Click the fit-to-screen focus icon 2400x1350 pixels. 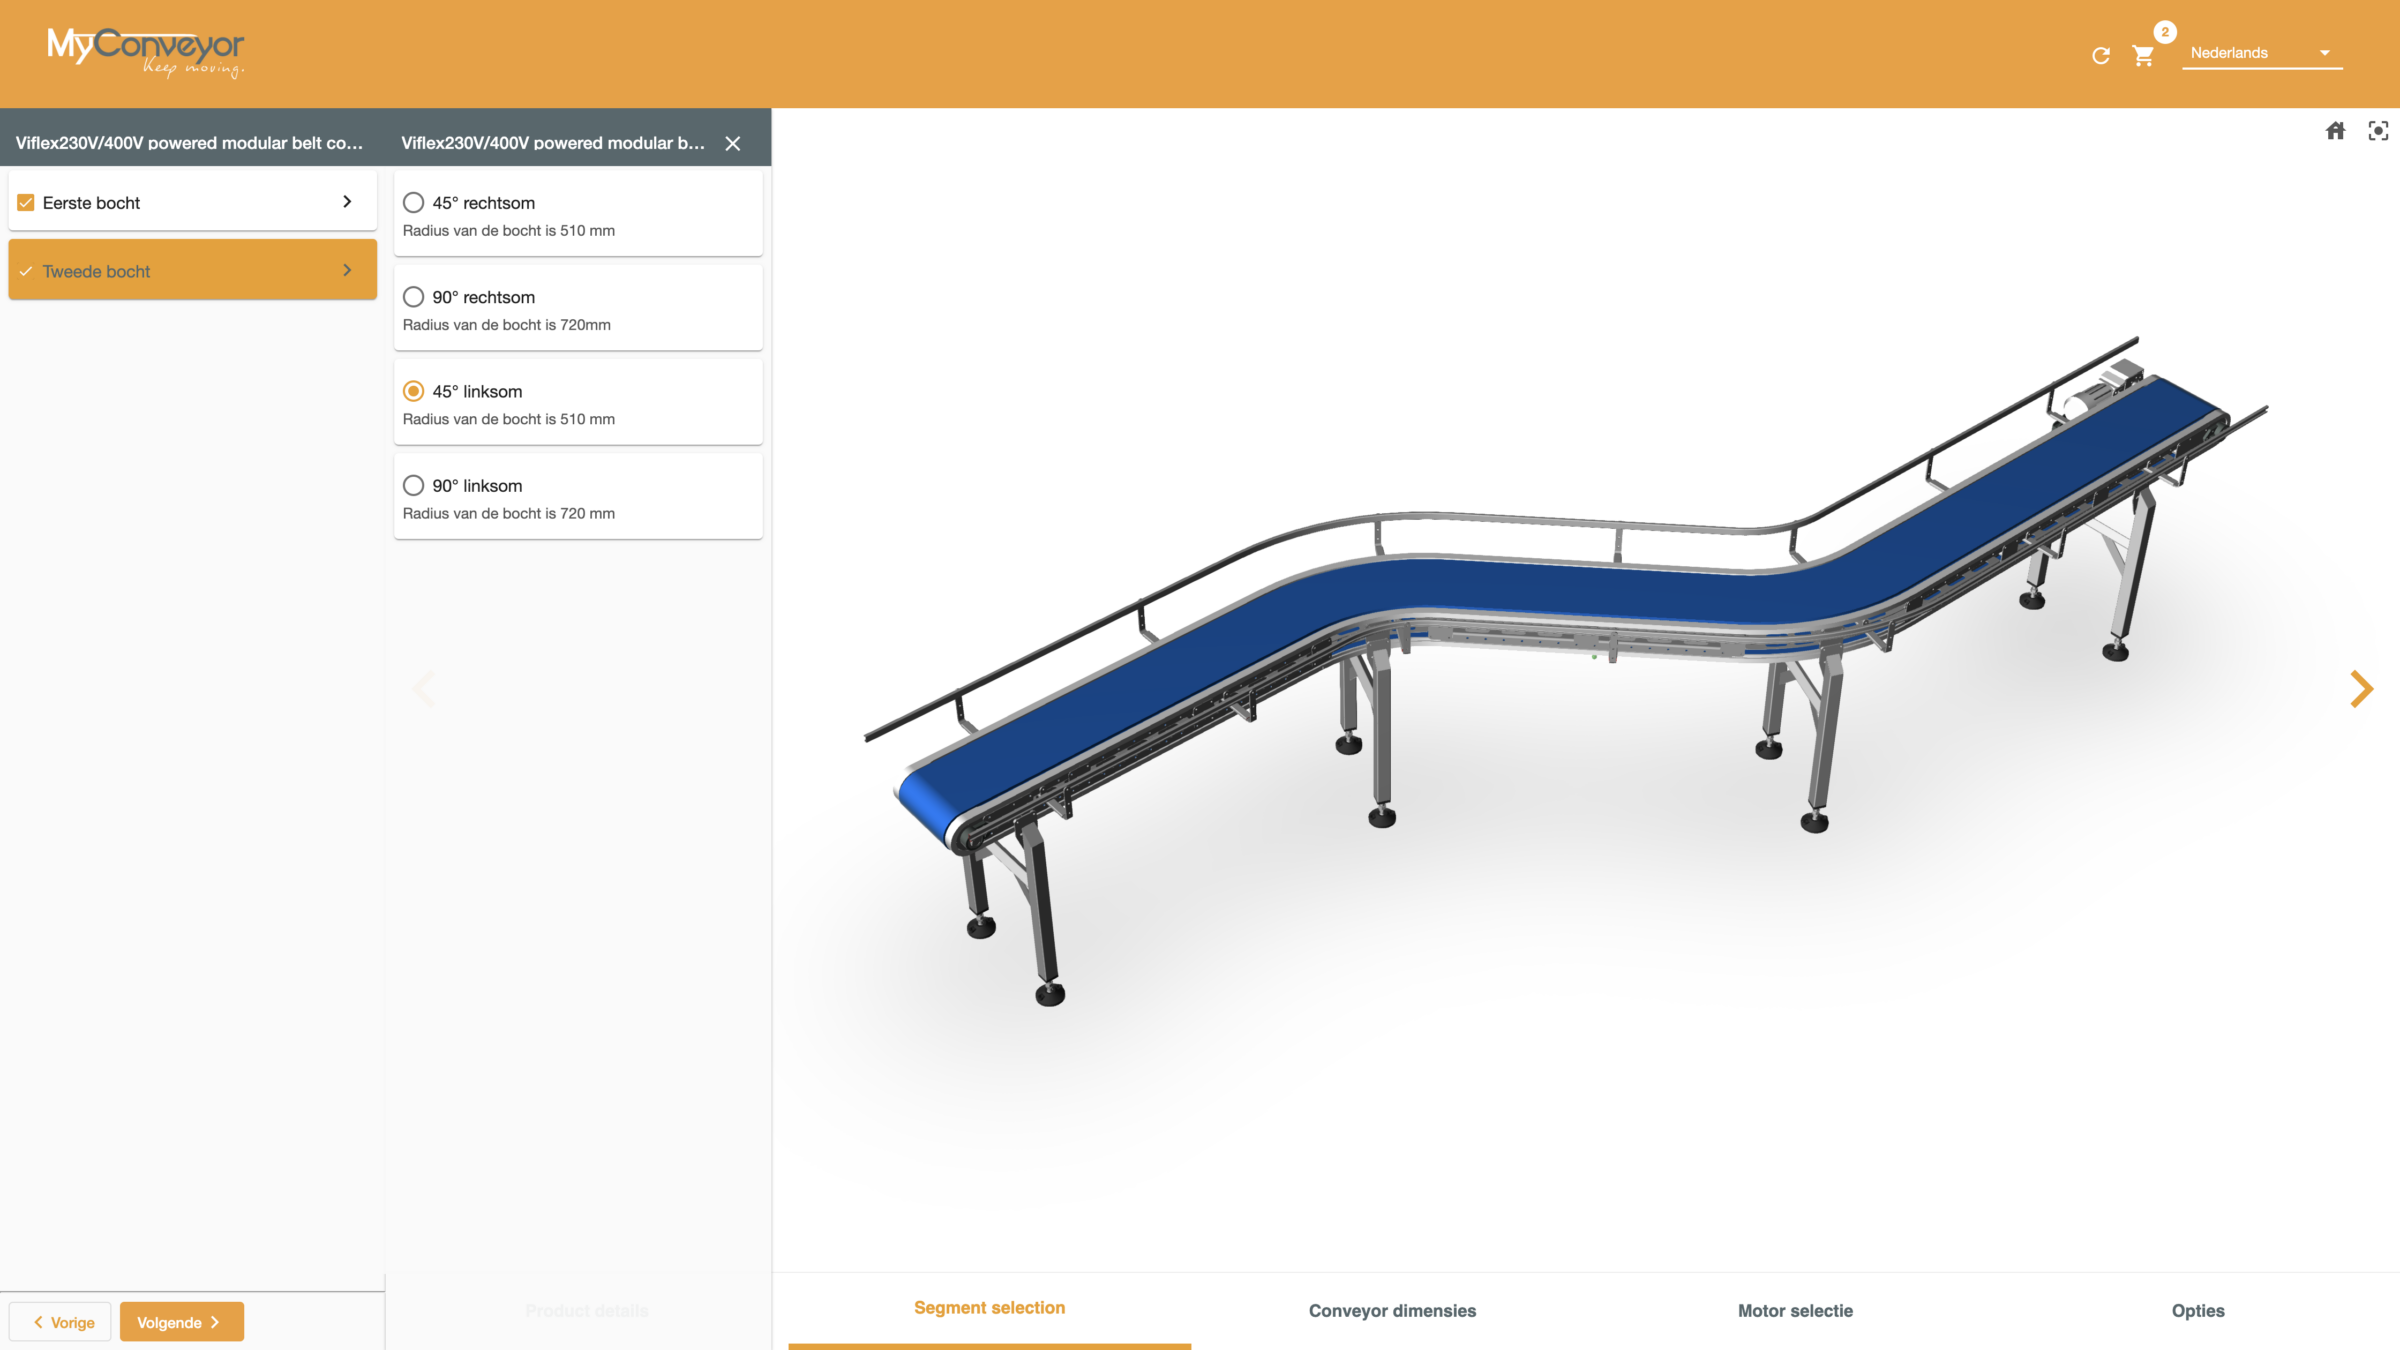coord(2378,131)
